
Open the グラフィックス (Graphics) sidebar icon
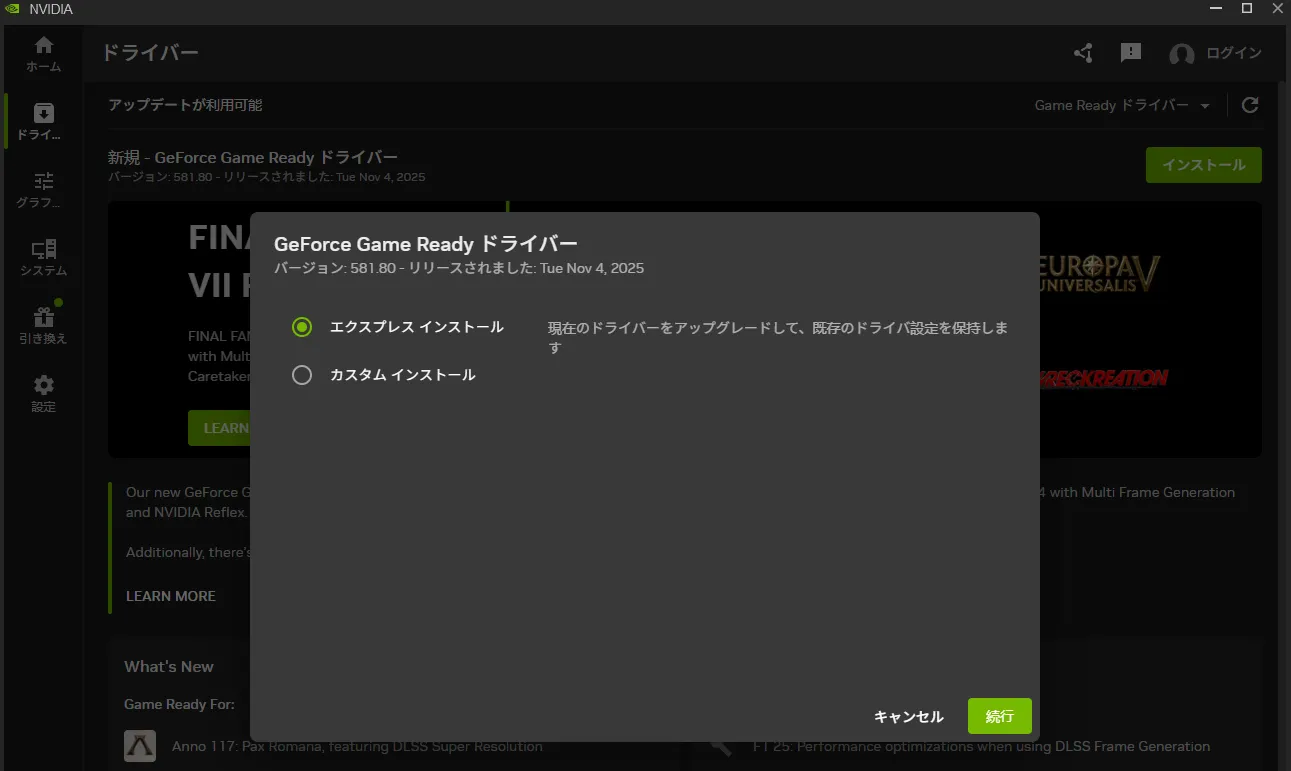coord(43,189)
